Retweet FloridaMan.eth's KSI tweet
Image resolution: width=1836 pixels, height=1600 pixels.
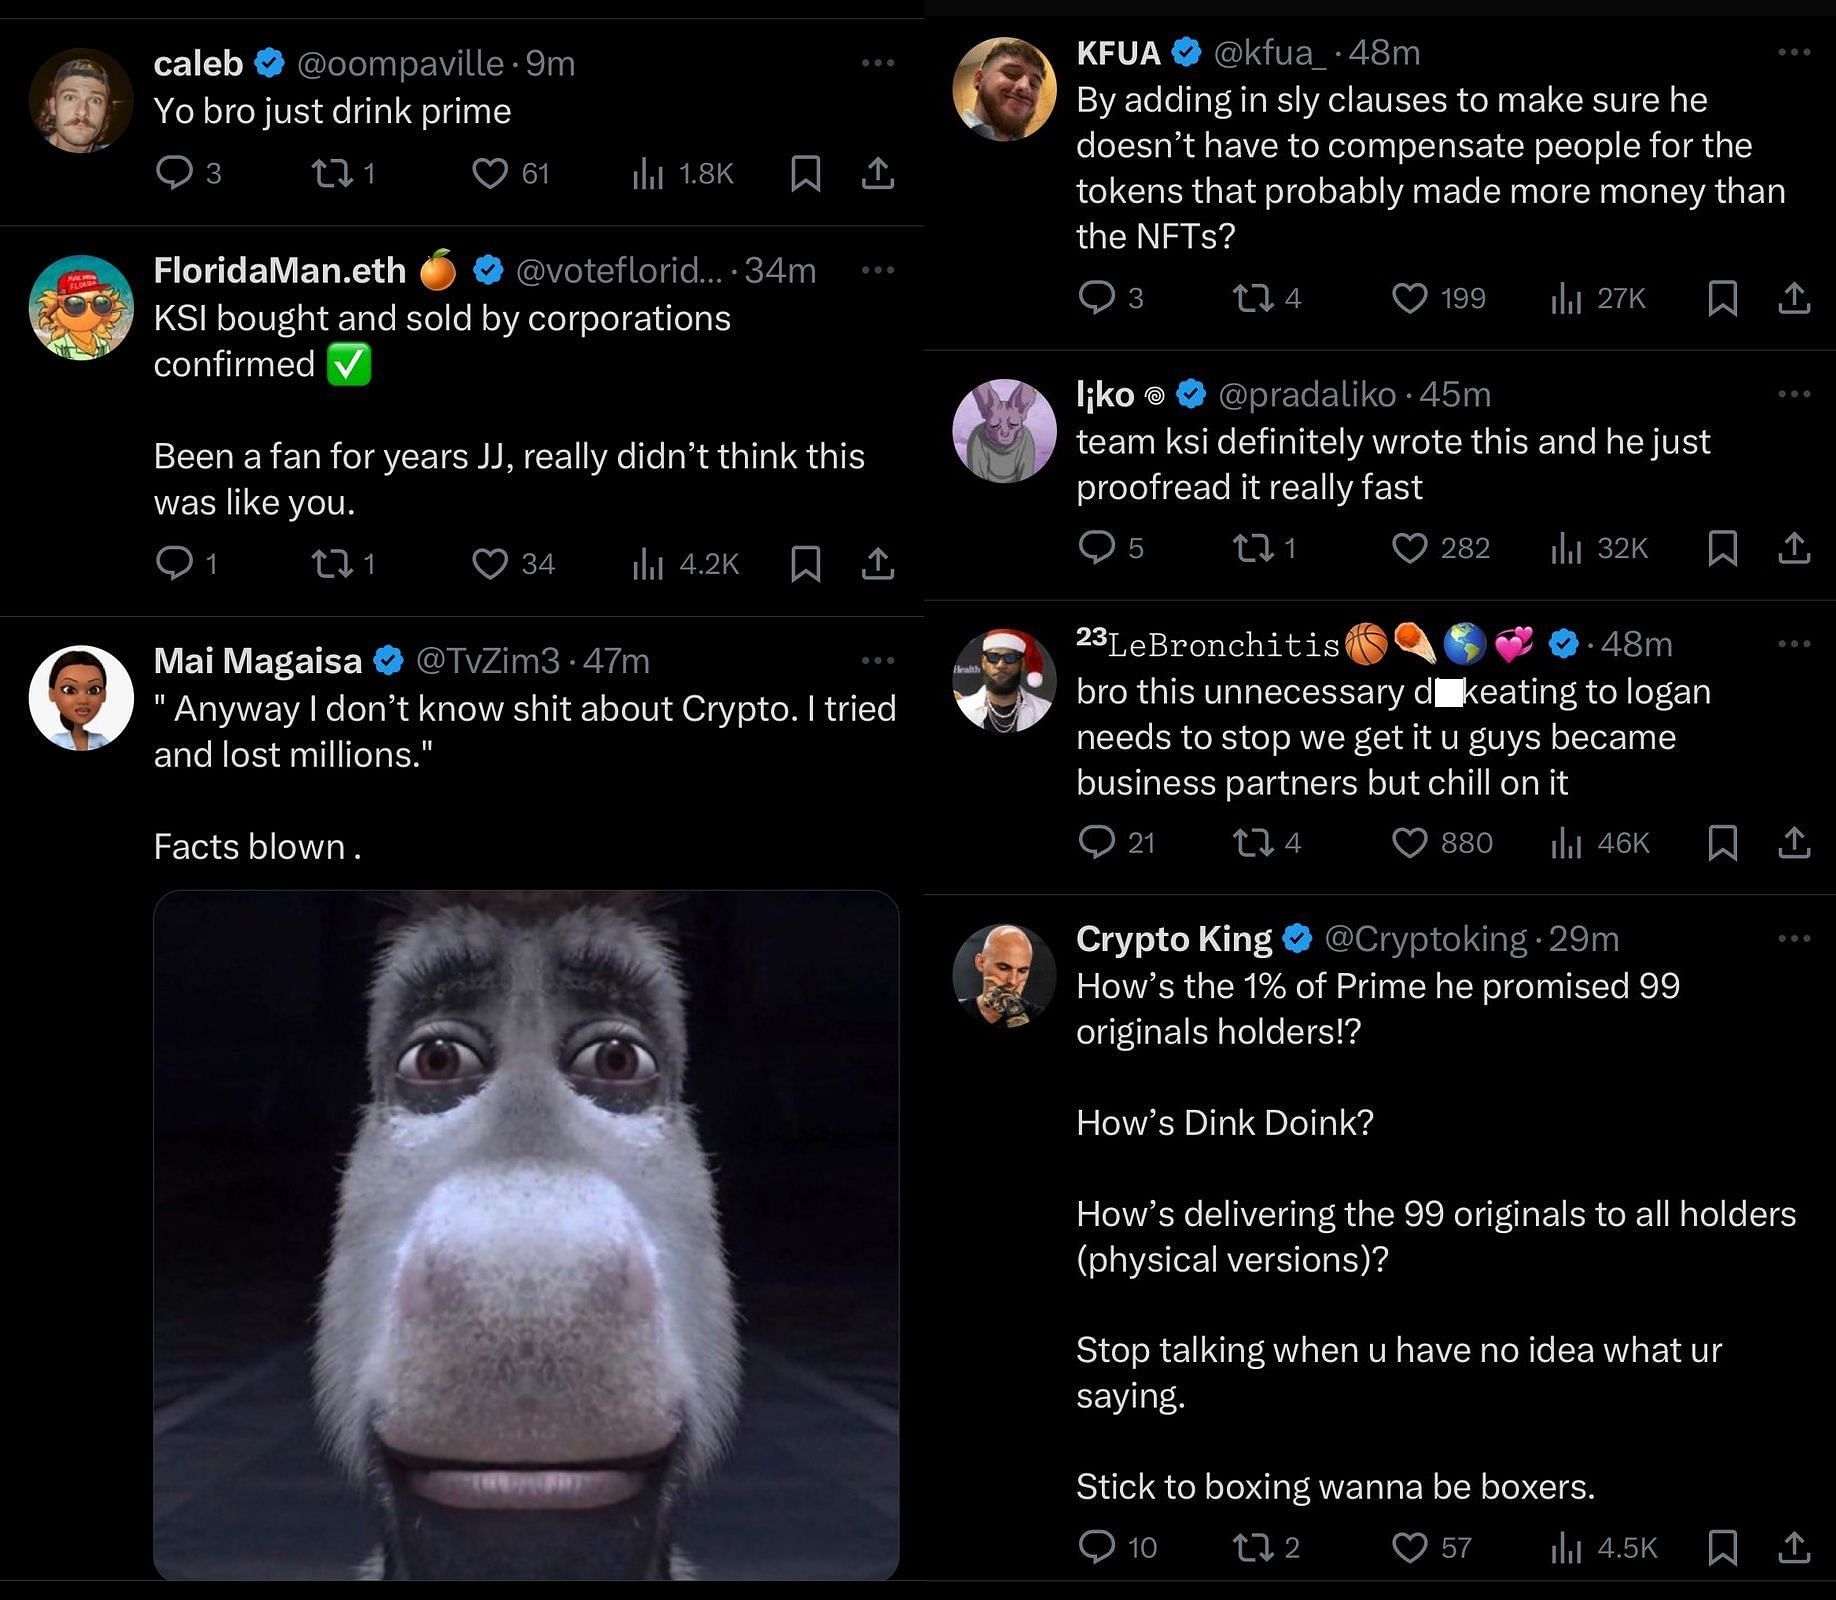pyautogui.click(x=332, y=564)
